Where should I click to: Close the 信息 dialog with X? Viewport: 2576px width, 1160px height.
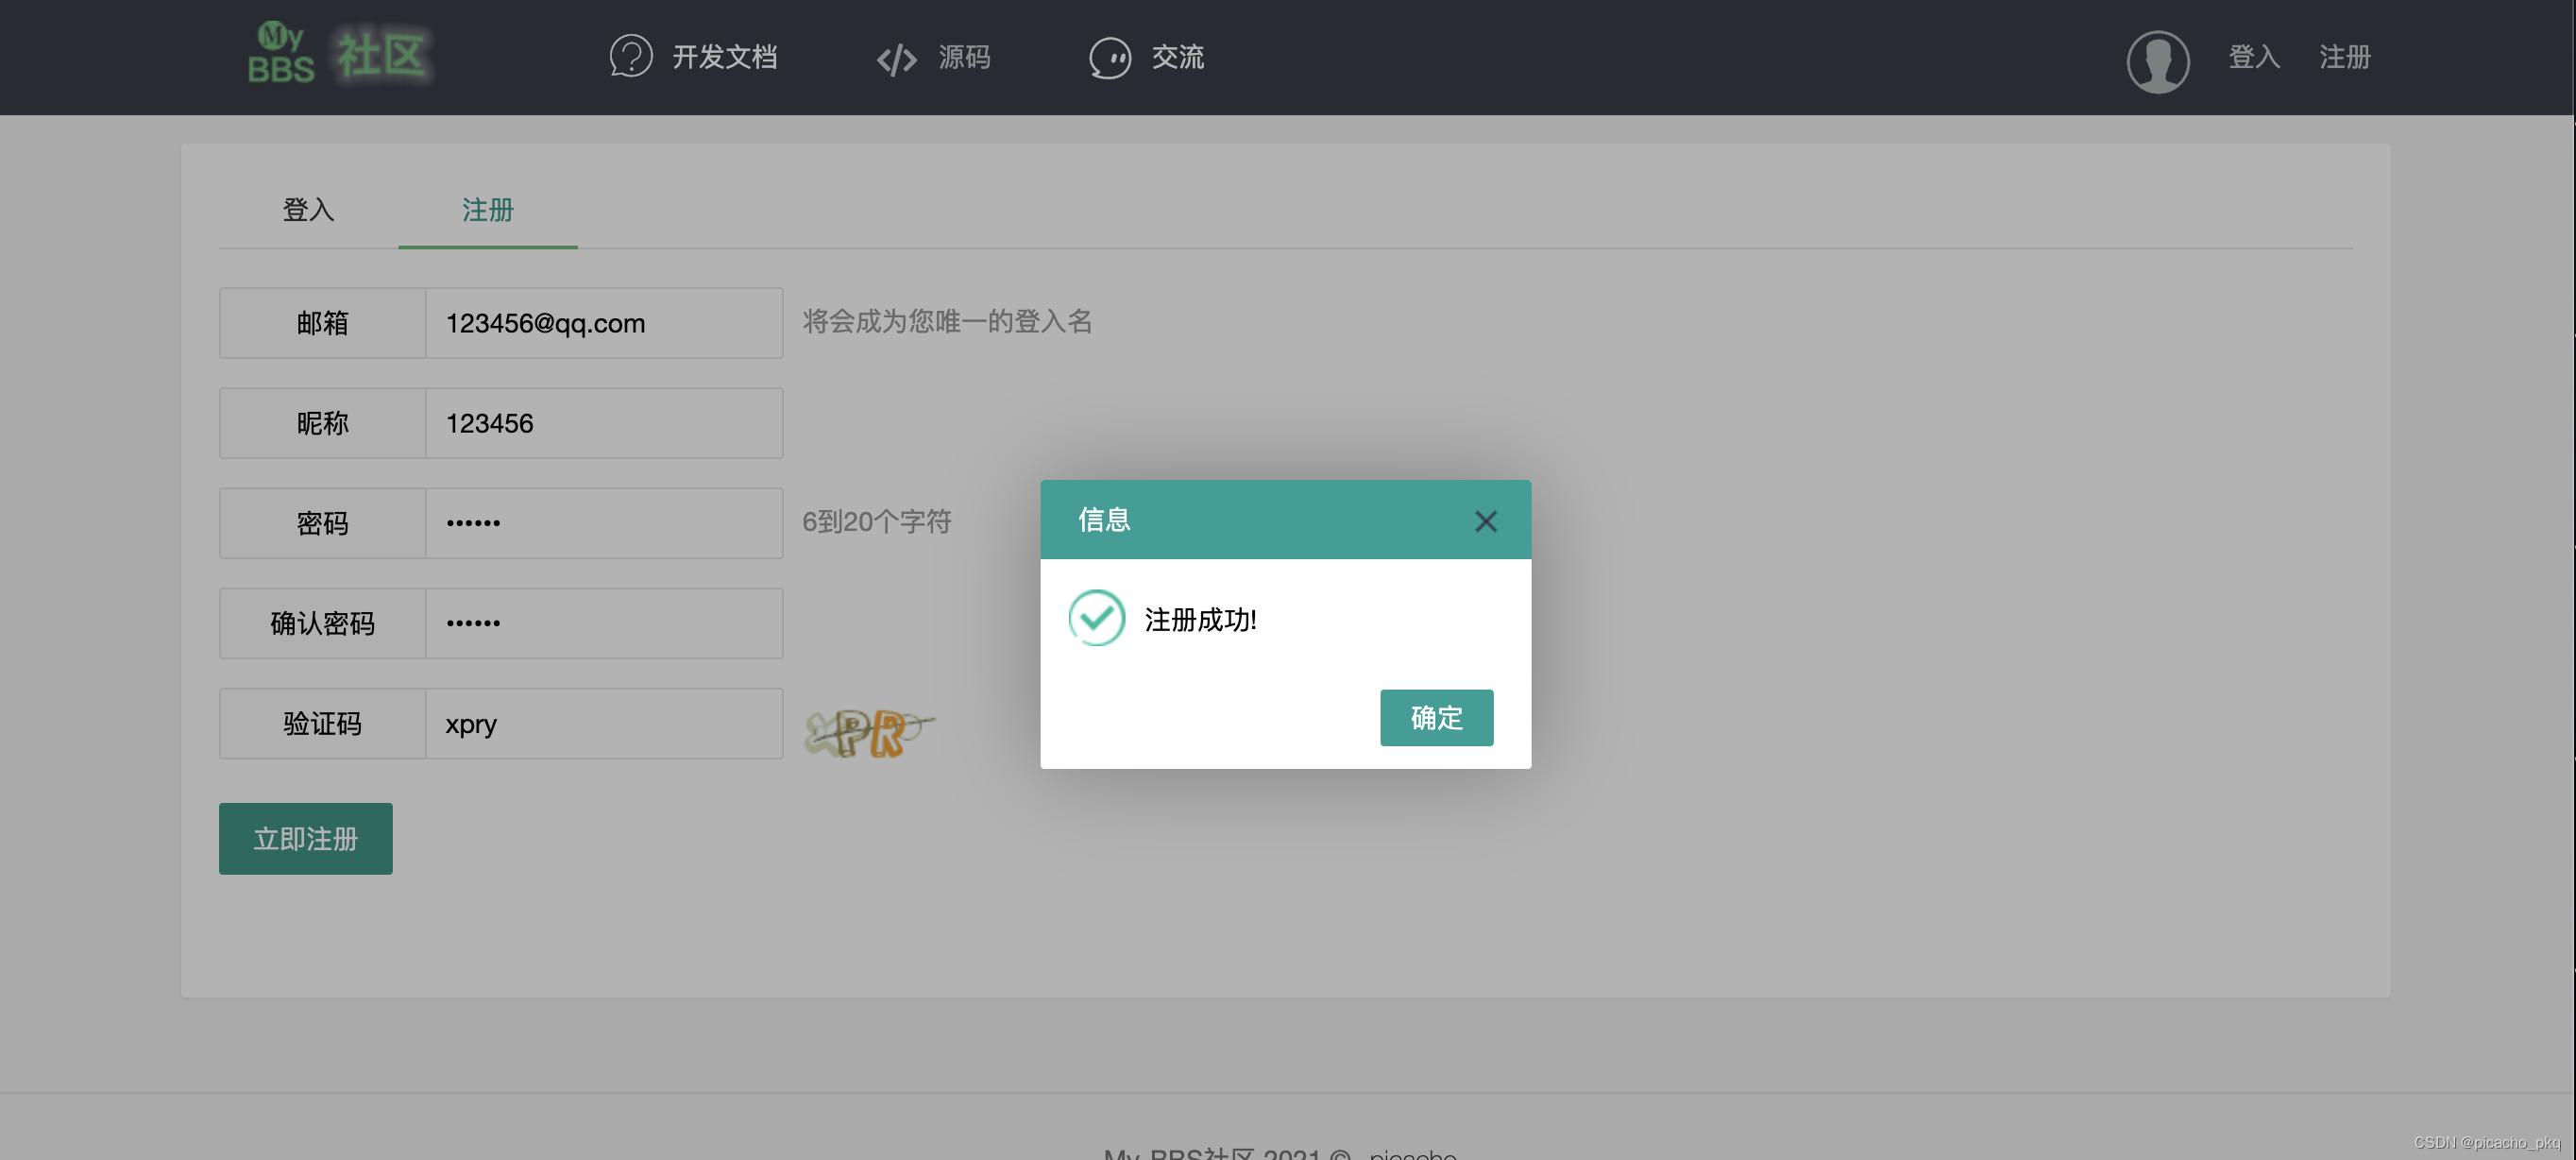tap(1485, 520)
